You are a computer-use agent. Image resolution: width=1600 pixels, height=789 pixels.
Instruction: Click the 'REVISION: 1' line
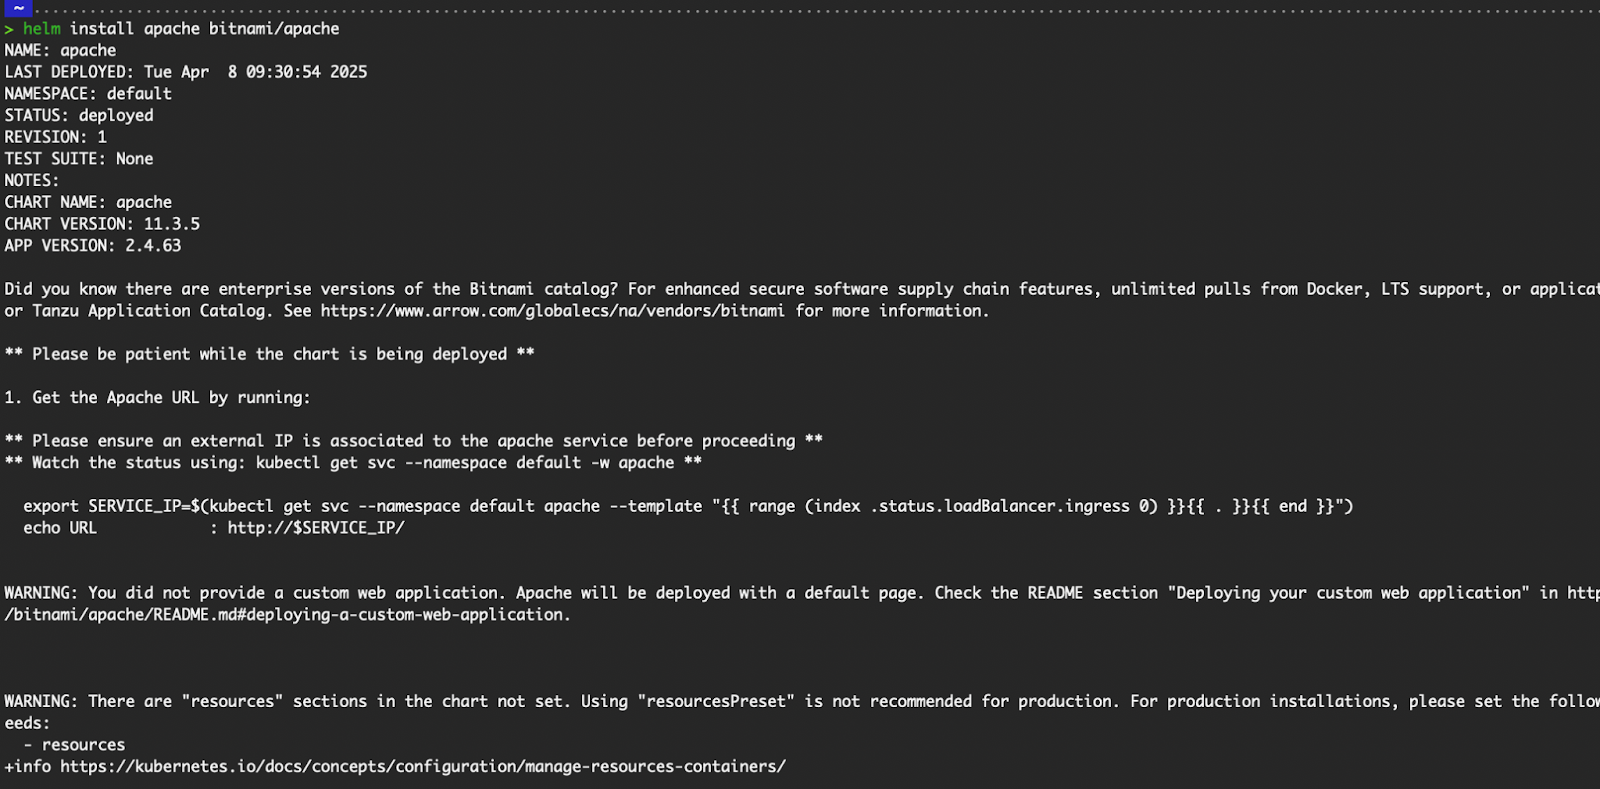click(55, 137)
